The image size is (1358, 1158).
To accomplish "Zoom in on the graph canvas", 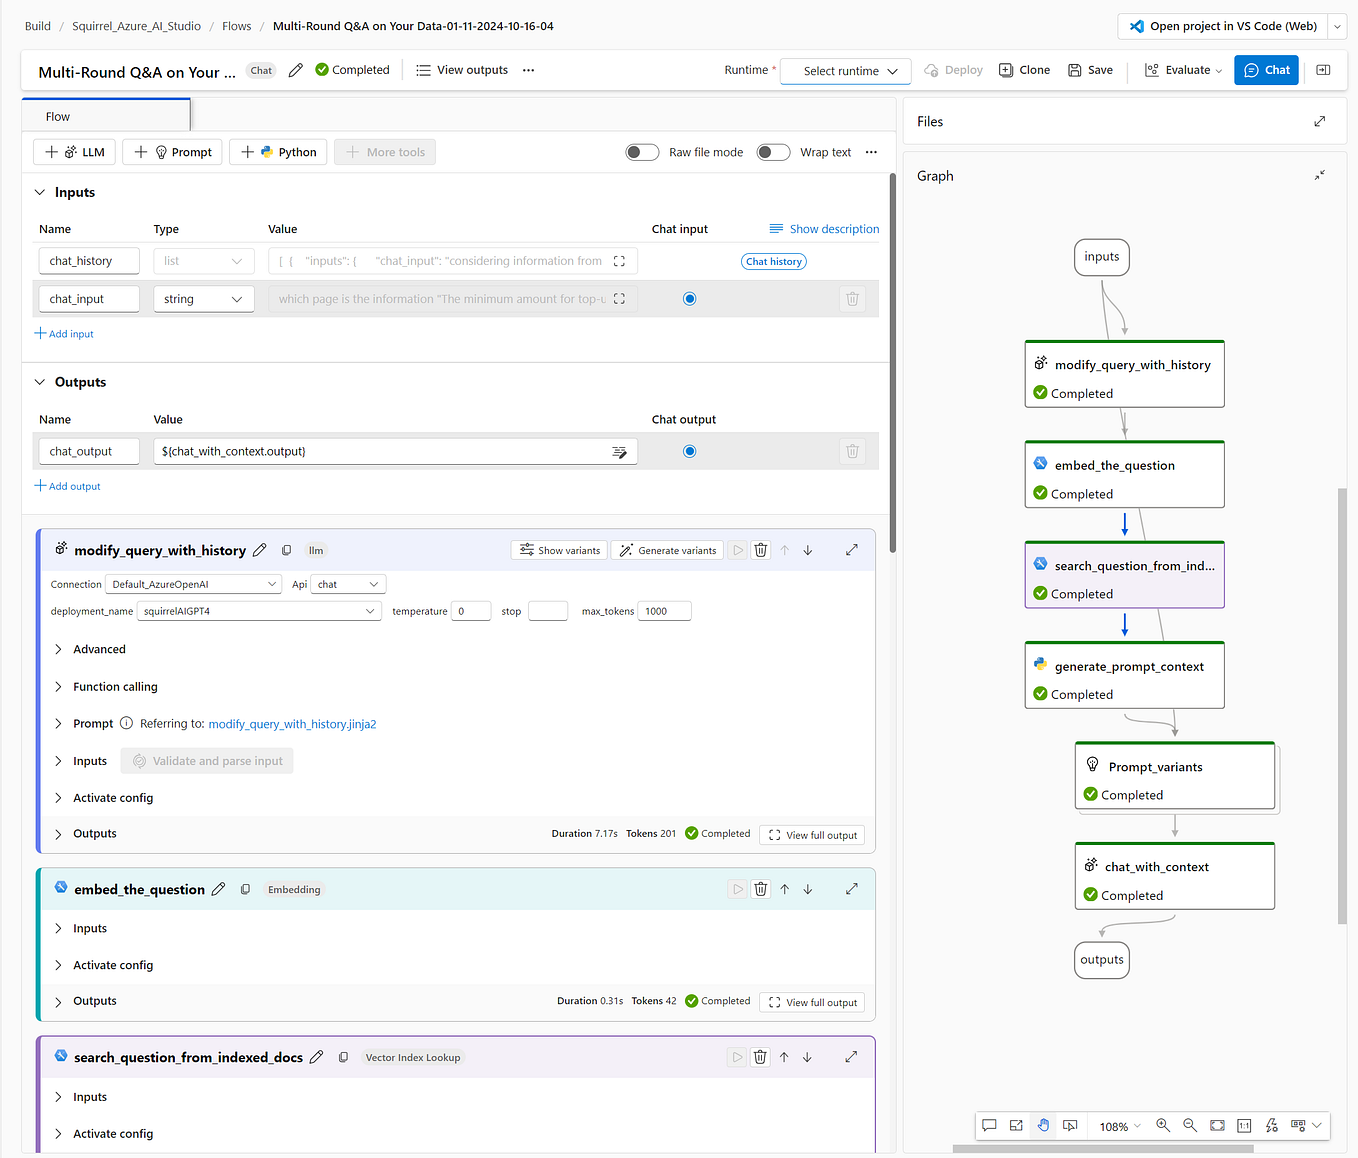I will point(1163,1125).
